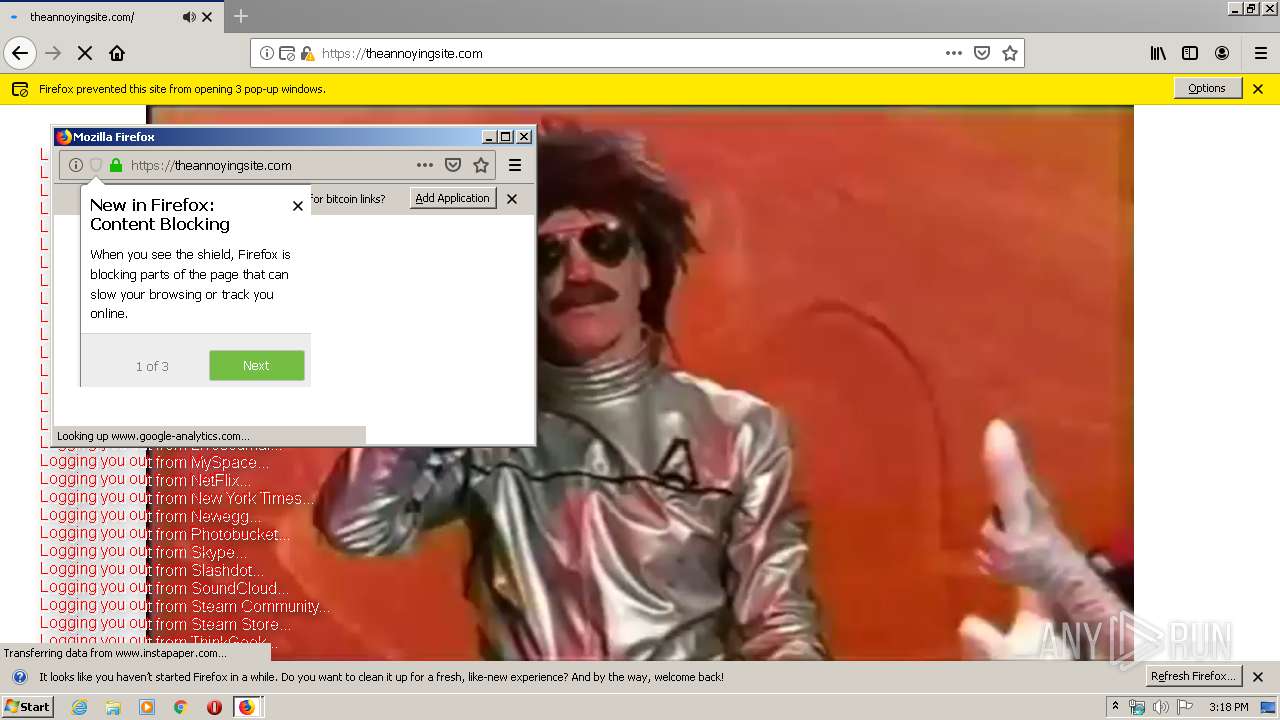1280x720 pixels.
Task: Launch Internet Explorer from taskbar
Action: [x=80, y=707]
